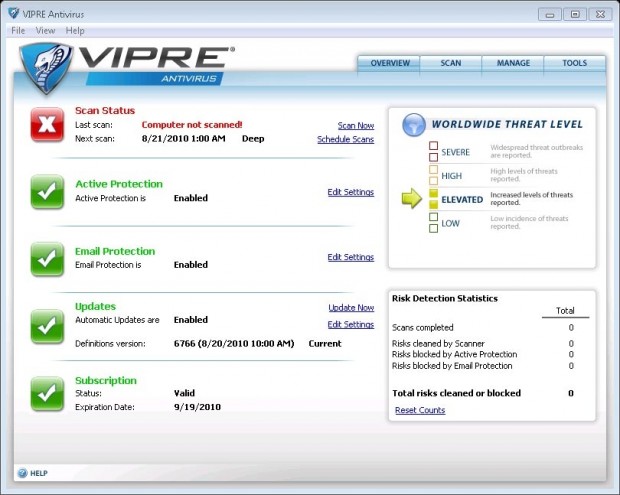
Task: Switch to the TOOLS tab
Action: click(x=575, y=63)
